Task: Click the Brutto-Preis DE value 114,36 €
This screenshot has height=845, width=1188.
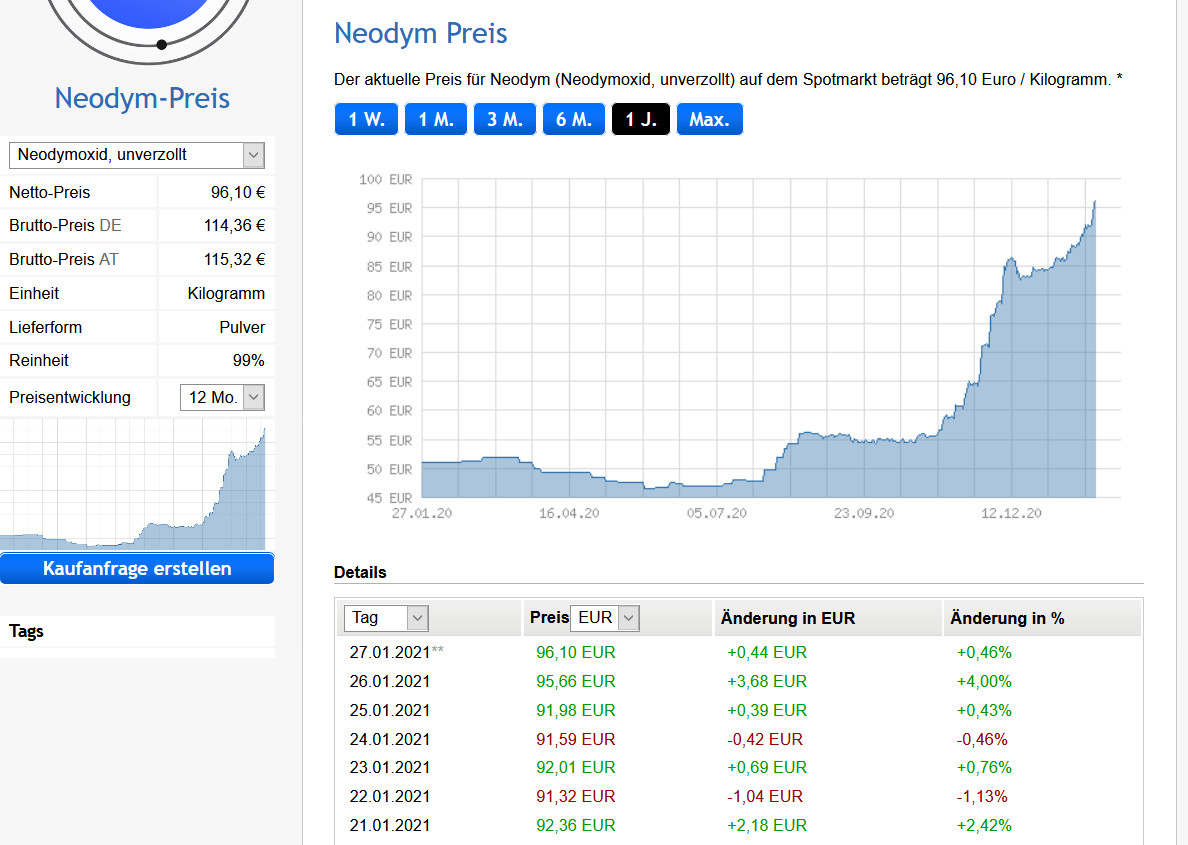Action: (x=234, y=226)
